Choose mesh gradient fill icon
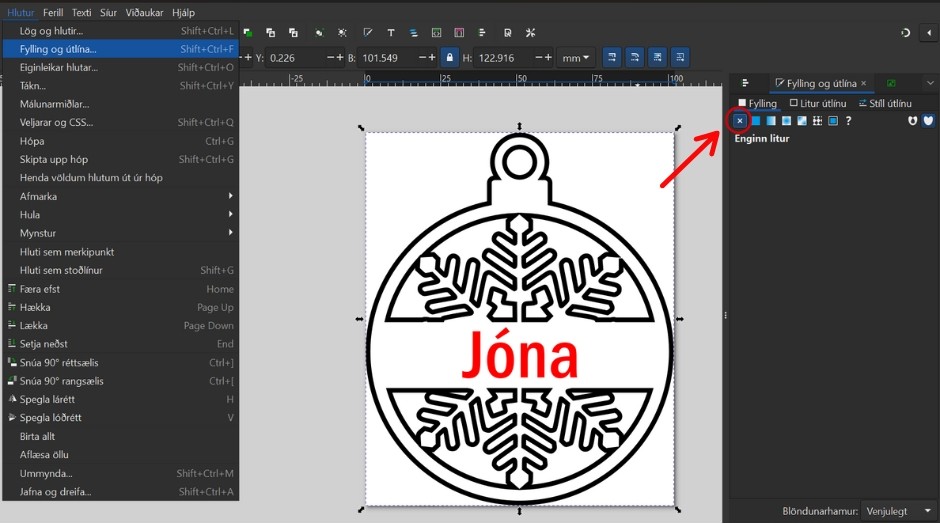The width and height of the screenshot is (940, 524). point(802,121)
